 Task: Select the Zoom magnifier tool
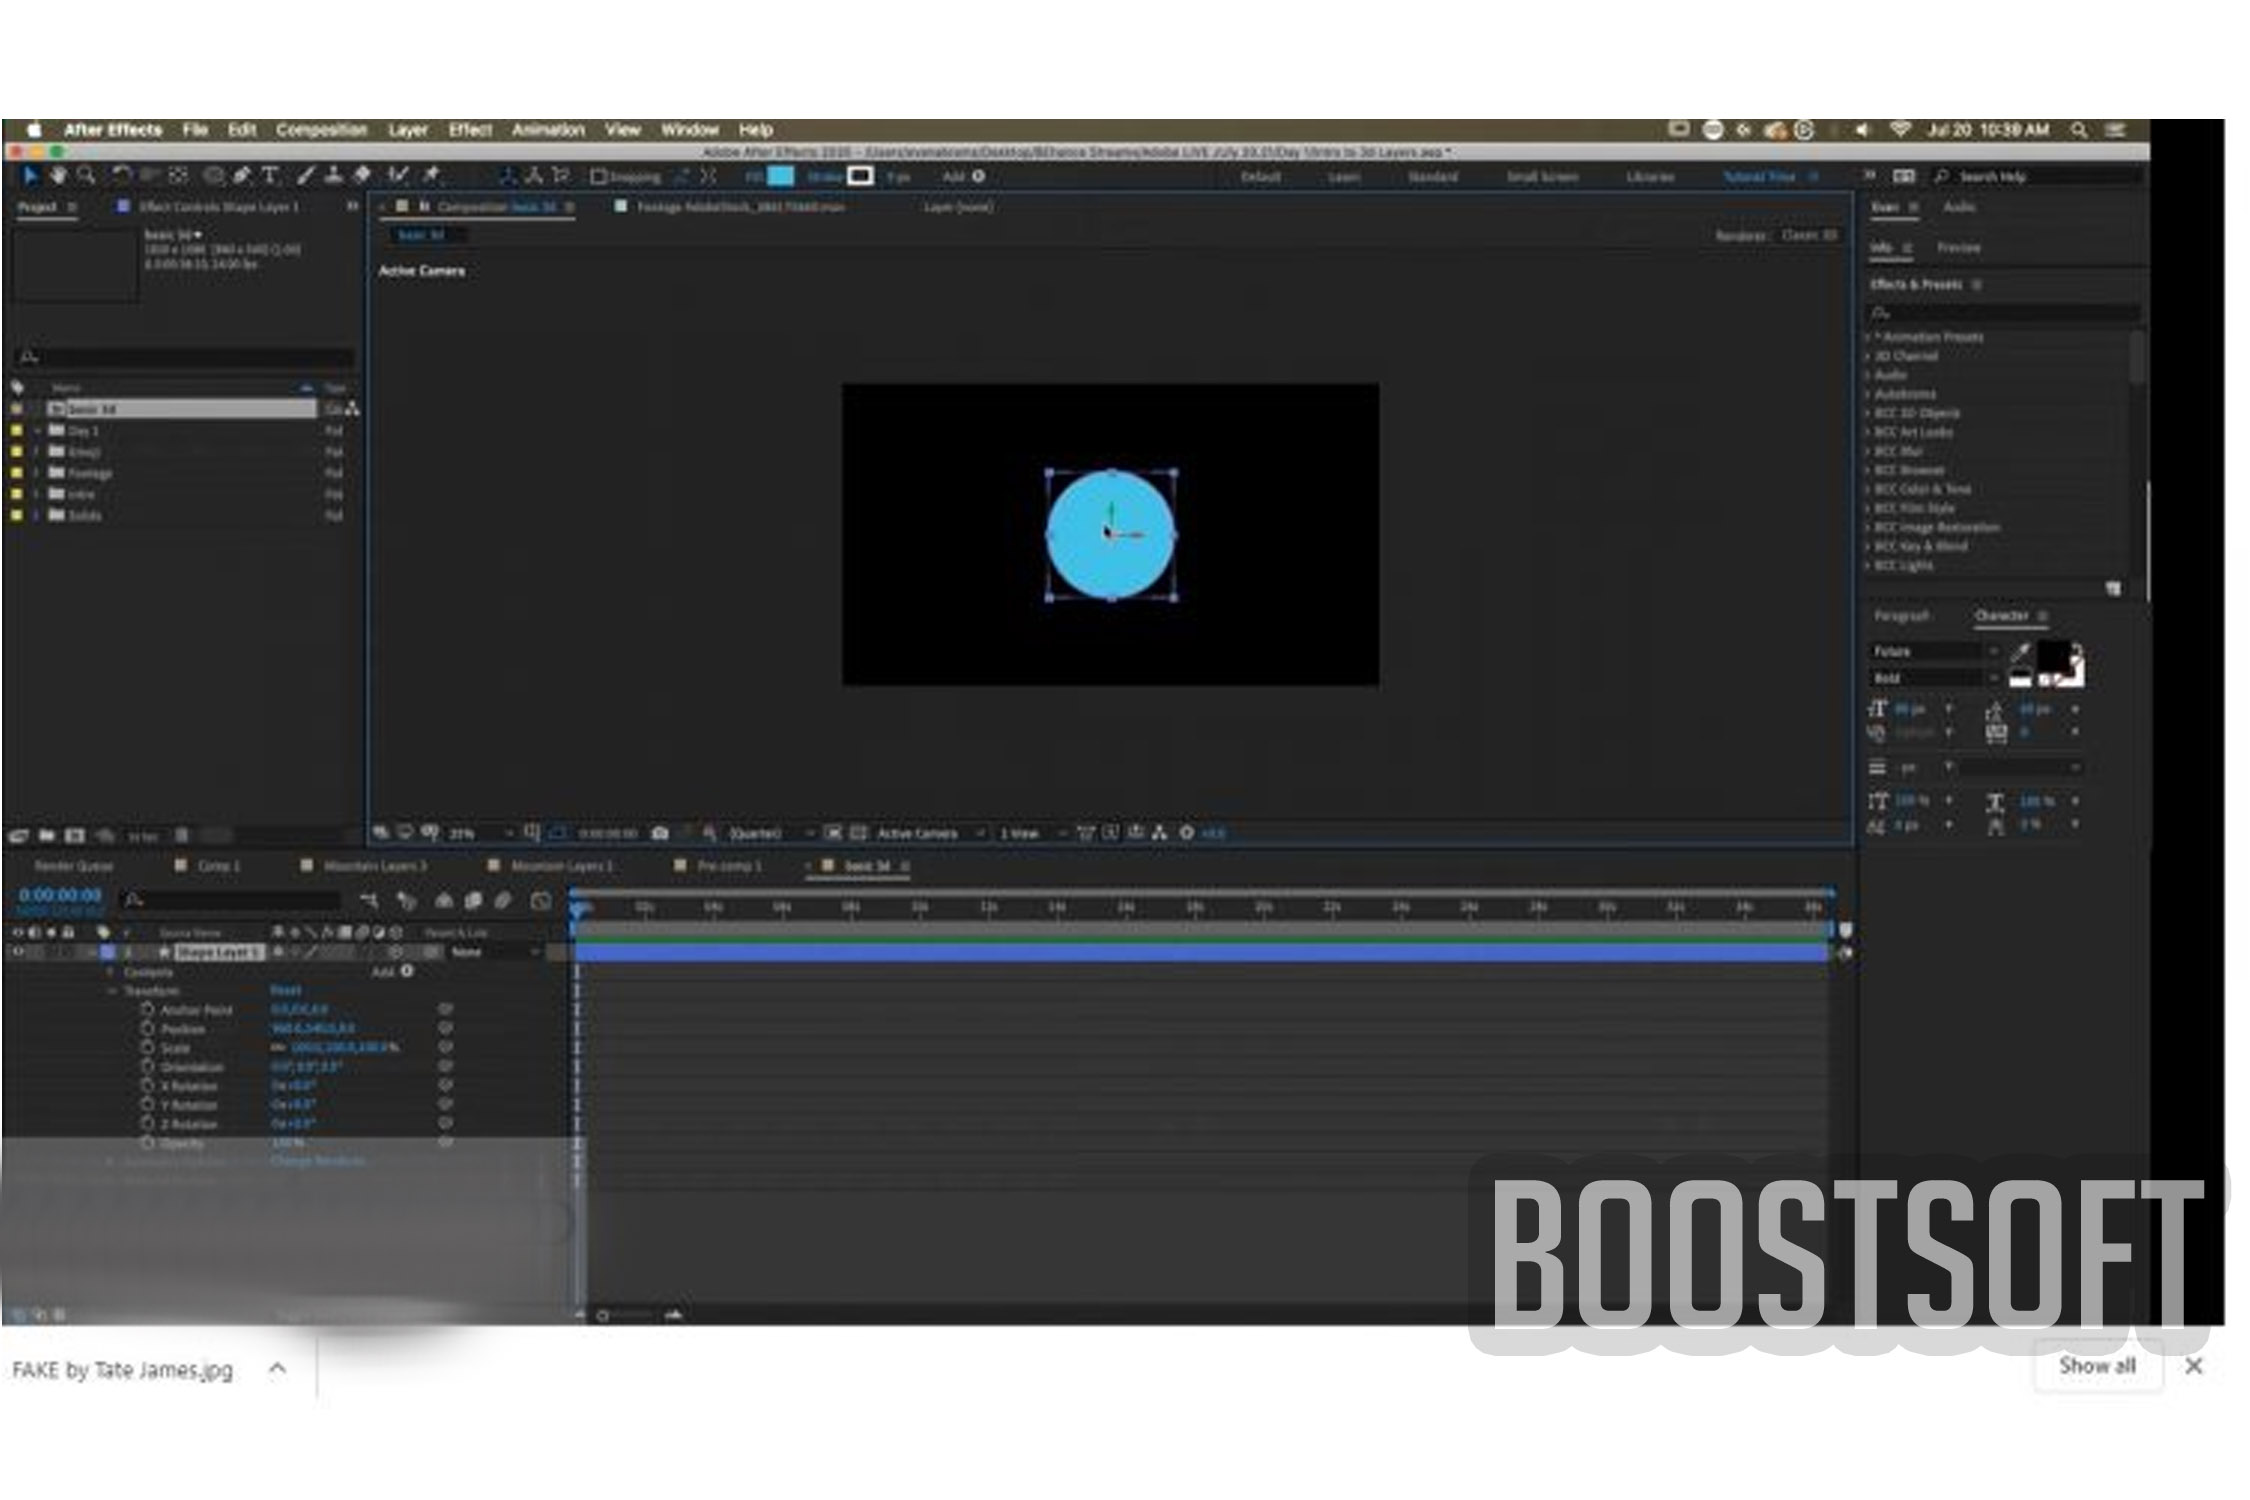coord(87,176)
